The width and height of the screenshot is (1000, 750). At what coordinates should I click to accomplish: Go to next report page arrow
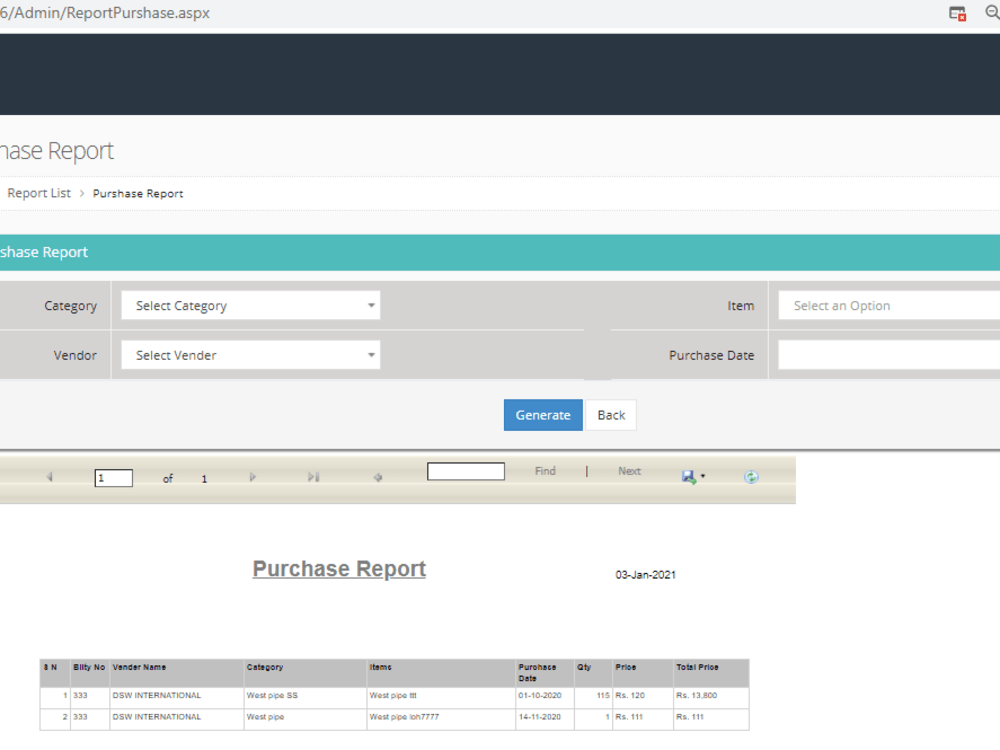pos(253,477)
